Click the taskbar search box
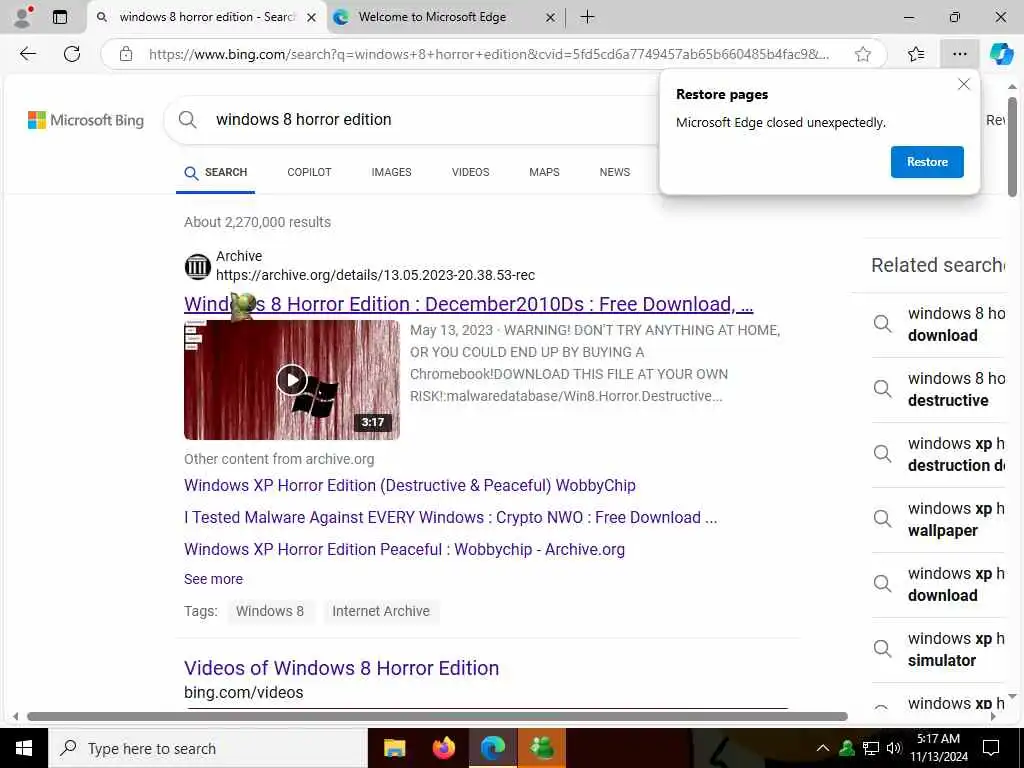The image size is (1024, 768). (208, 748)
